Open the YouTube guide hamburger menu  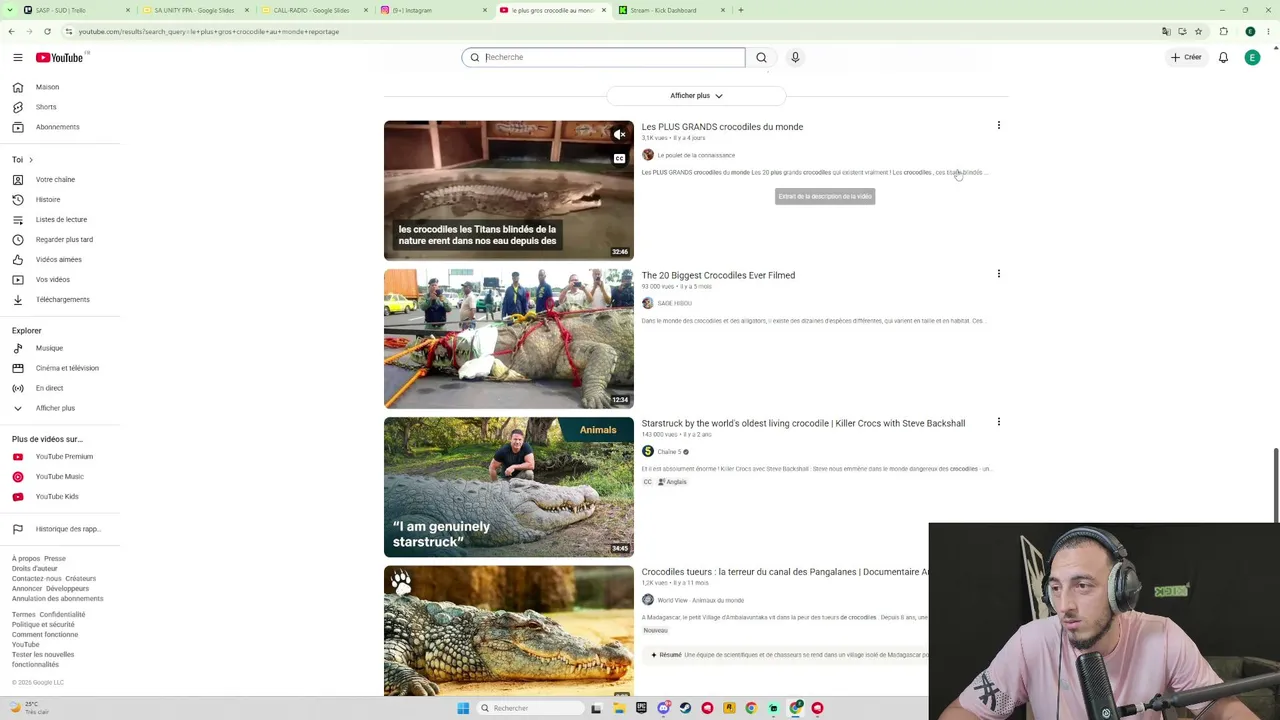[18, 58]
